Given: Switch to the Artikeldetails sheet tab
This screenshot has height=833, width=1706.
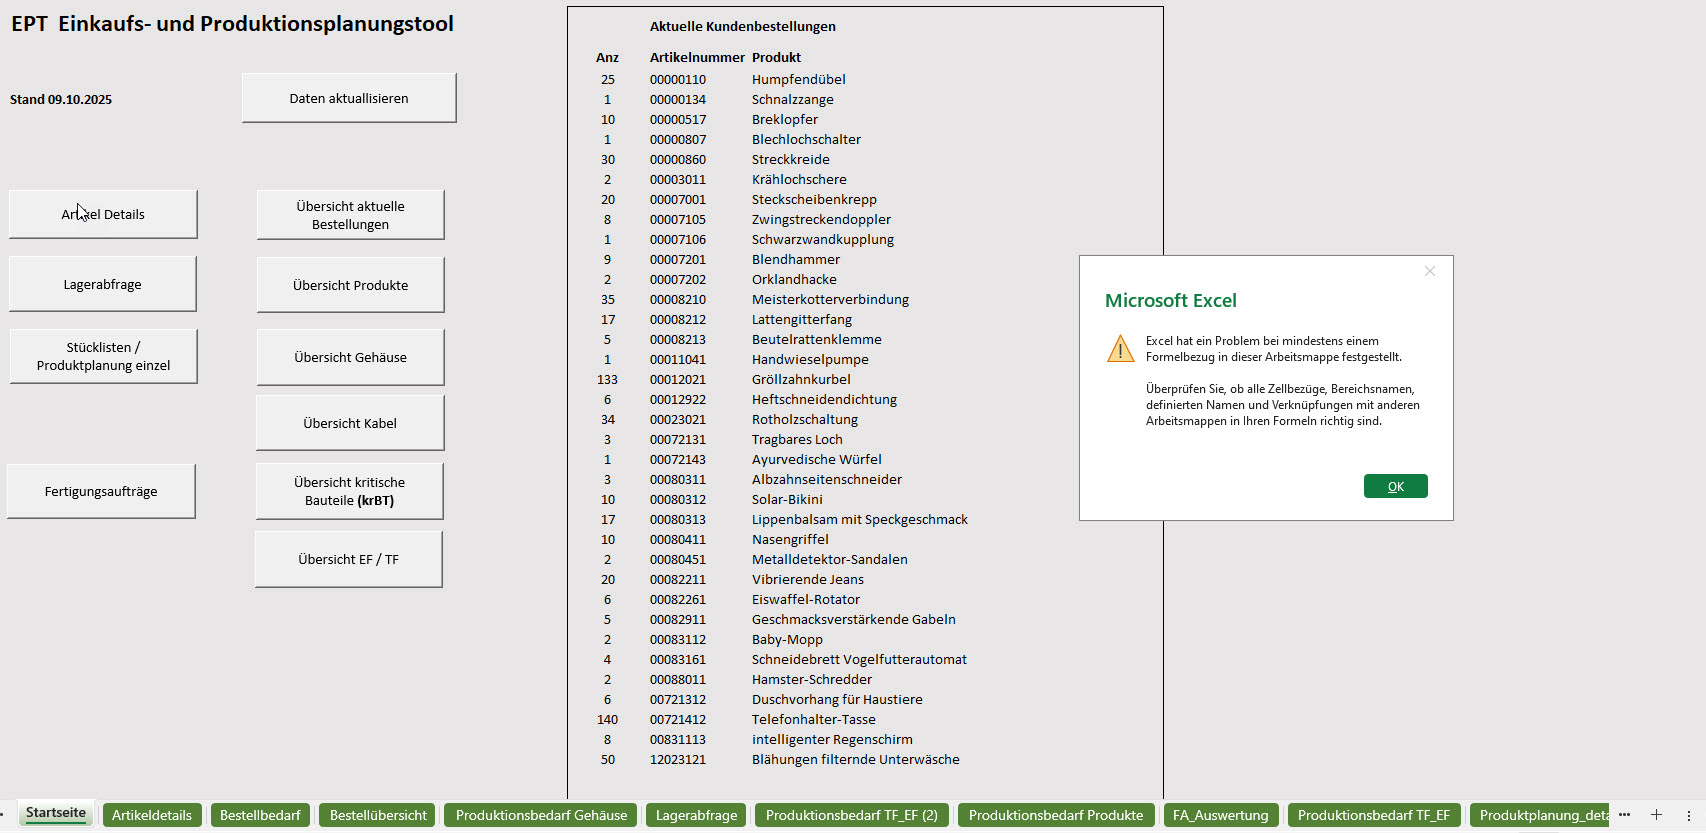Looking at the screenshot, I should (152, 815).
